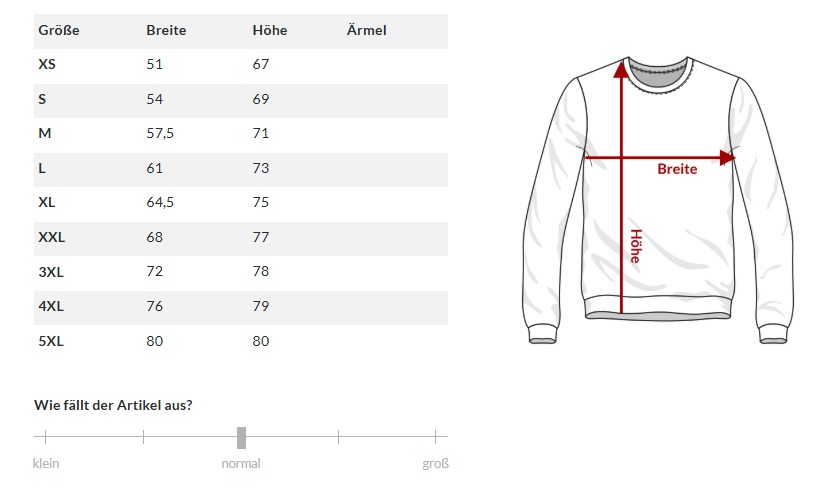Click the 'normal' fit label
This screenshot has width=834, height=496.
[x=241, y=463]
